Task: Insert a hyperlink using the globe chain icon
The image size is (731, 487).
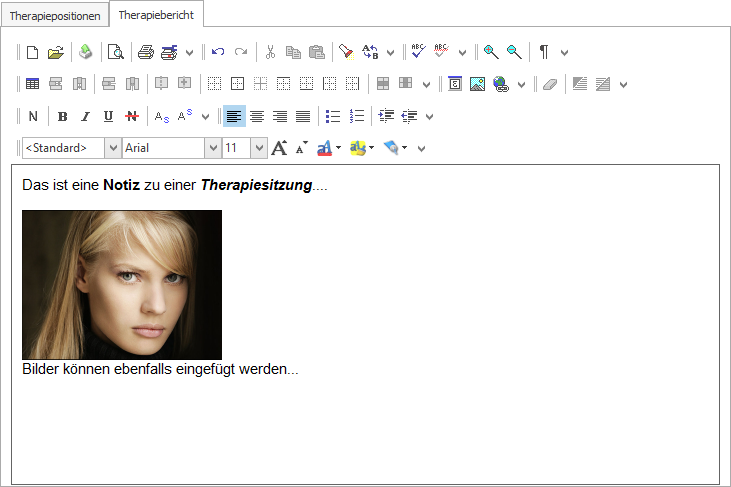Action: pos(501,84)
